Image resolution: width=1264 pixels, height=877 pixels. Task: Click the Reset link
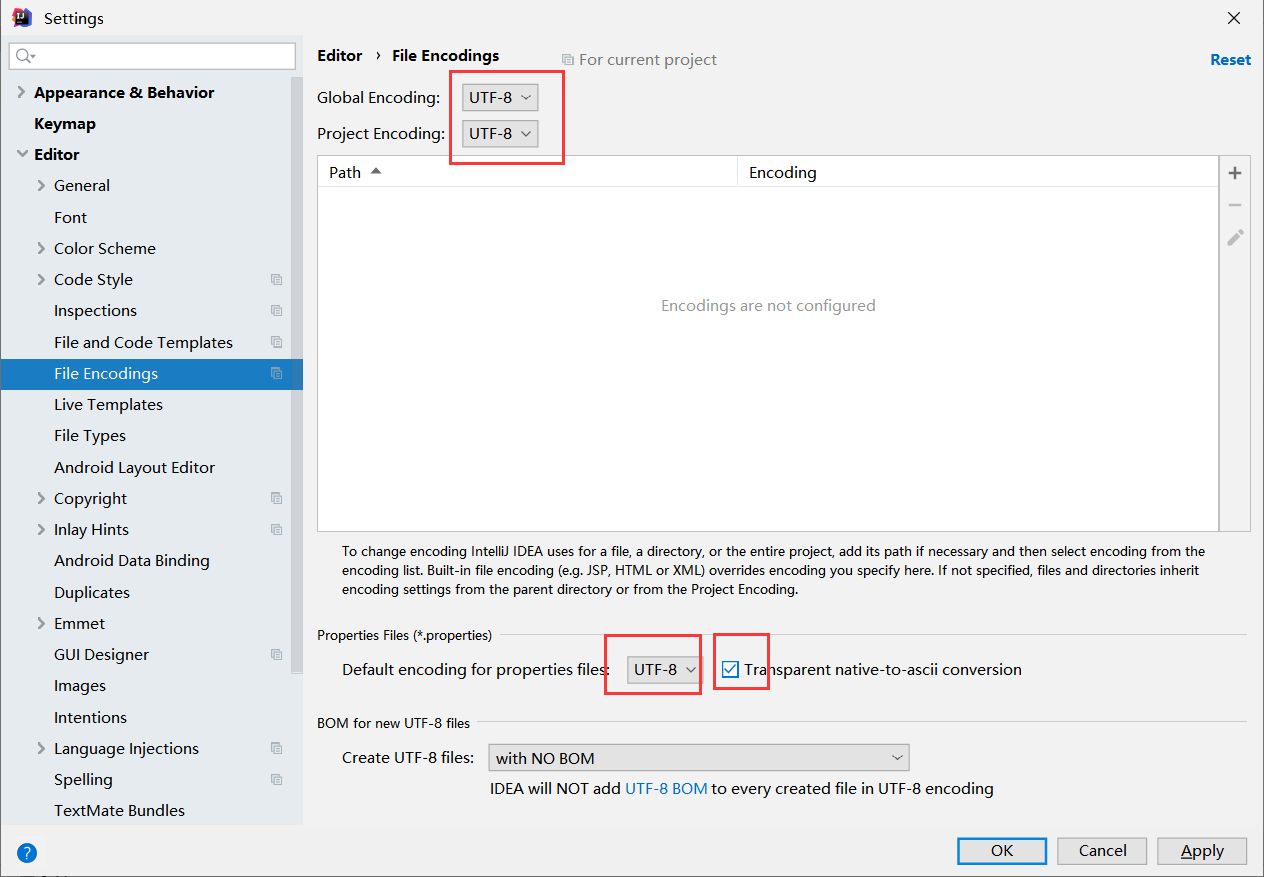[x=1230, y=60]
